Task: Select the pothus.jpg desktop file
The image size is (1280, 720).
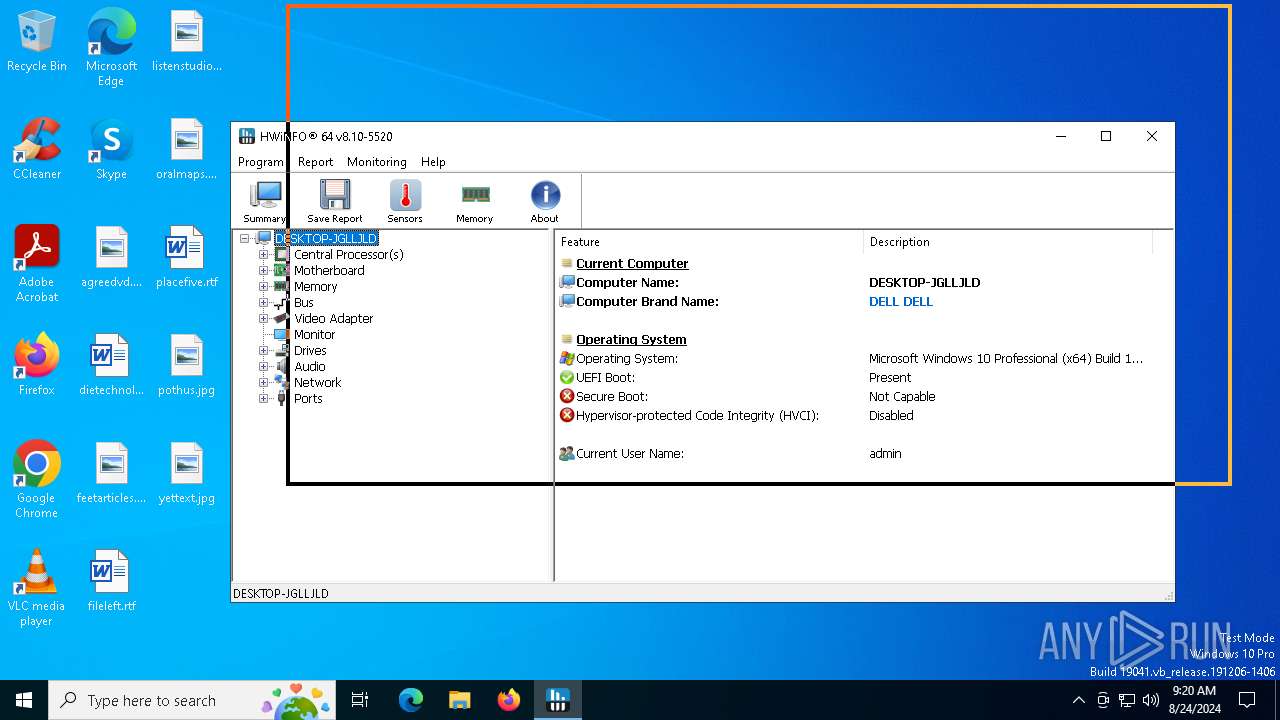Action: click(x=187, y=366)
